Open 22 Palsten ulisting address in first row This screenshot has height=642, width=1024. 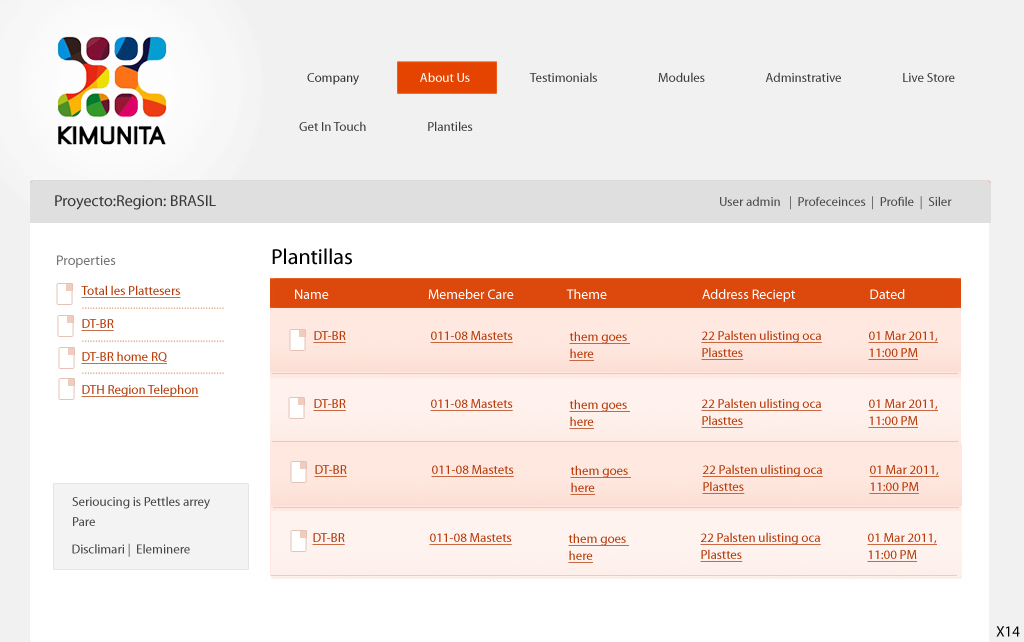pos(761,344)
